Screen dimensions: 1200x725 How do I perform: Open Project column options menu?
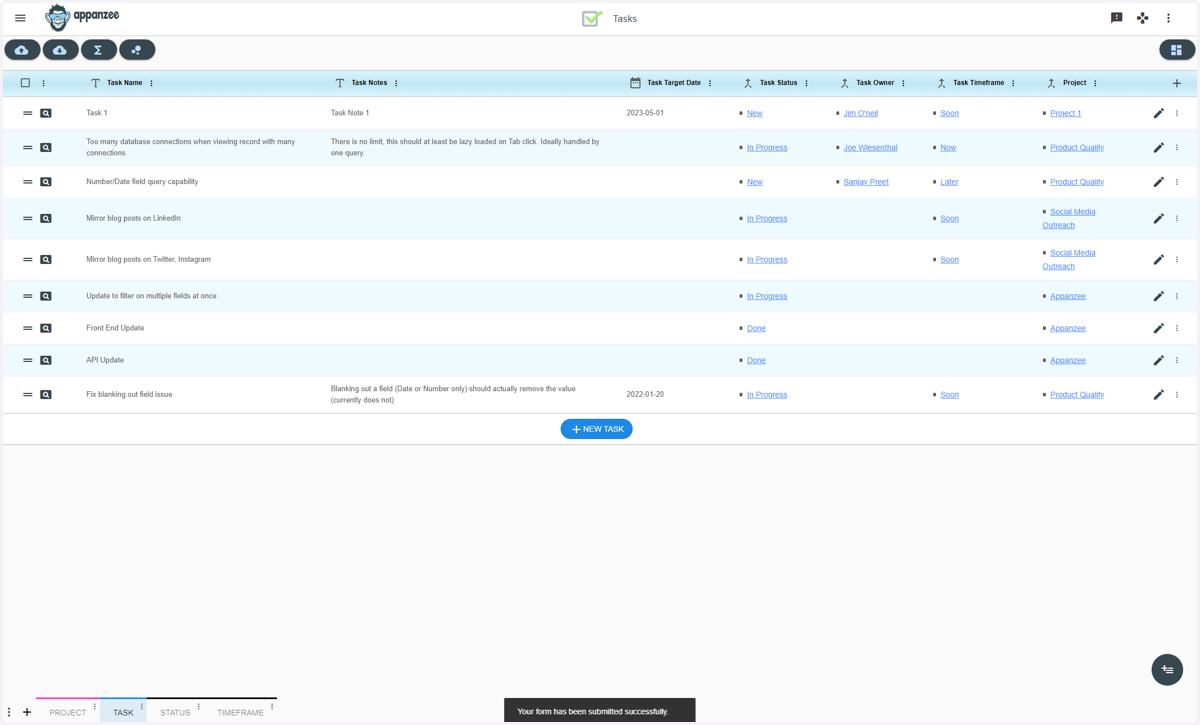(1095, 83)
